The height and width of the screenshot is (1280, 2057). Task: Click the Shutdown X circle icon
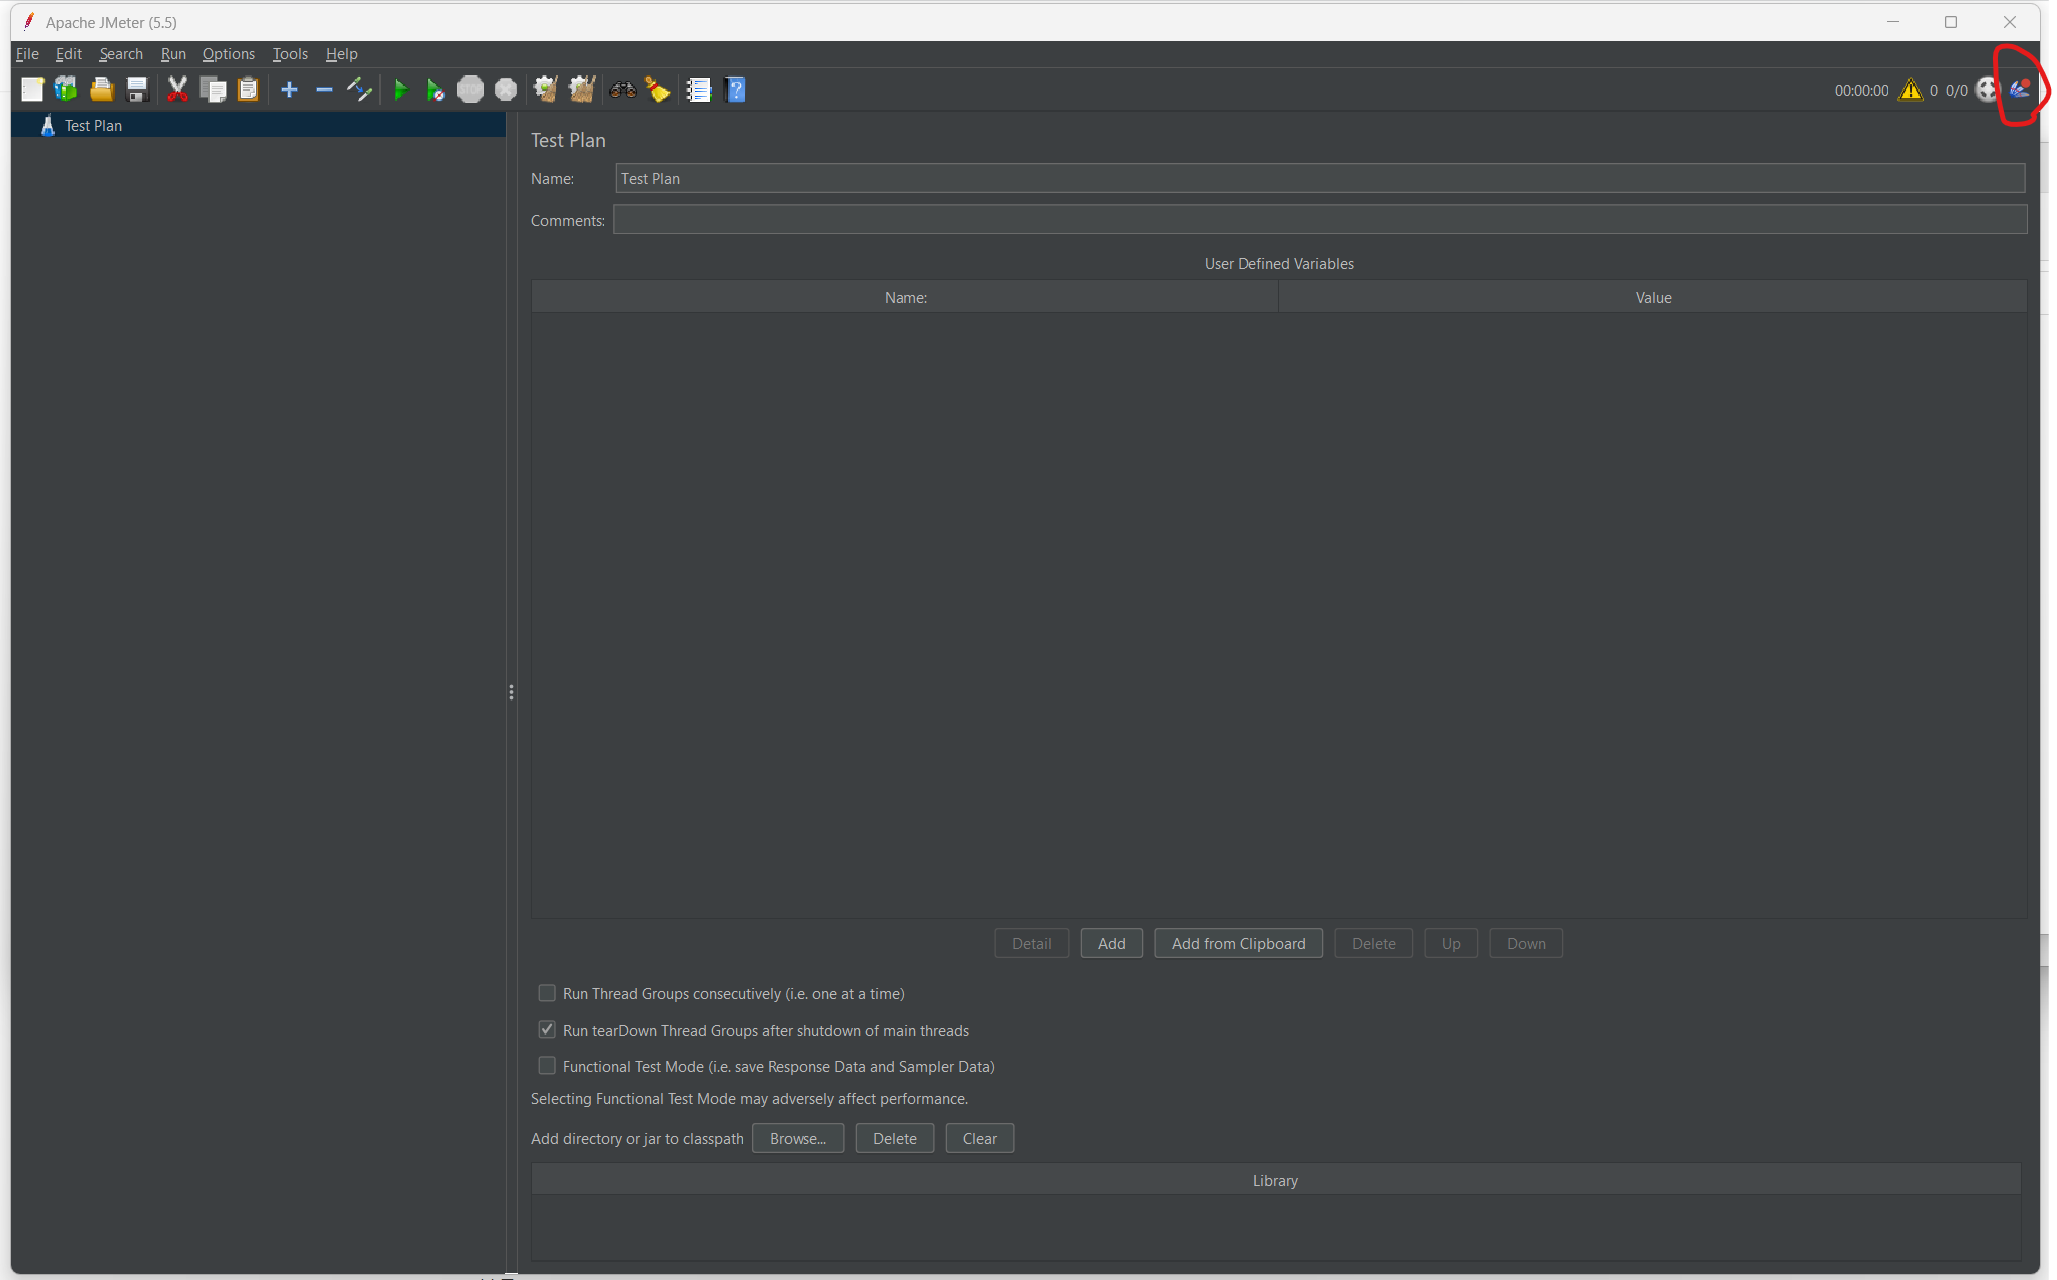506,90
